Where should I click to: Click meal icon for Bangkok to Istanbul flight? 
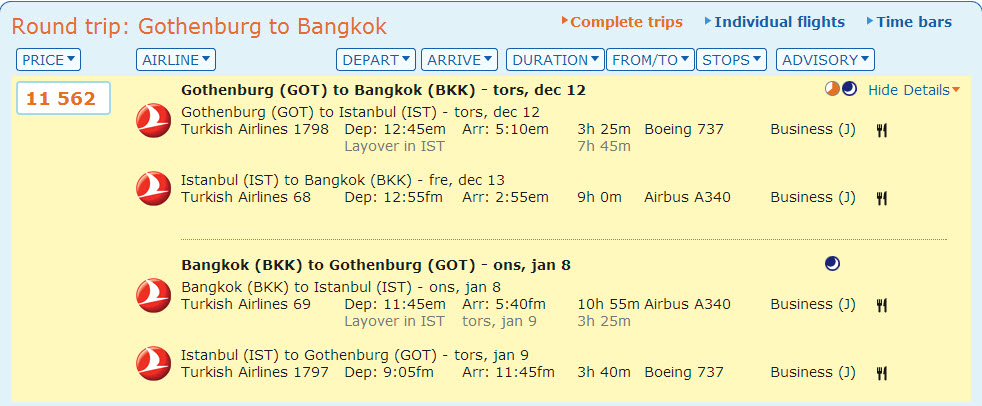(882, 305)
